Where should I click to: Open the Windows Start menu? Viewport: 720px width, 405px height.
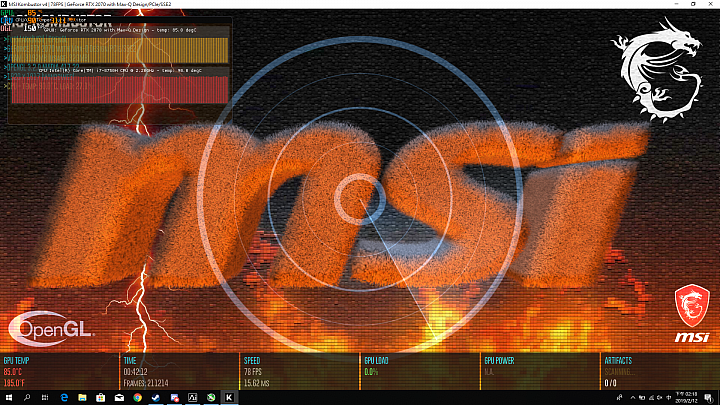[9, 398]
